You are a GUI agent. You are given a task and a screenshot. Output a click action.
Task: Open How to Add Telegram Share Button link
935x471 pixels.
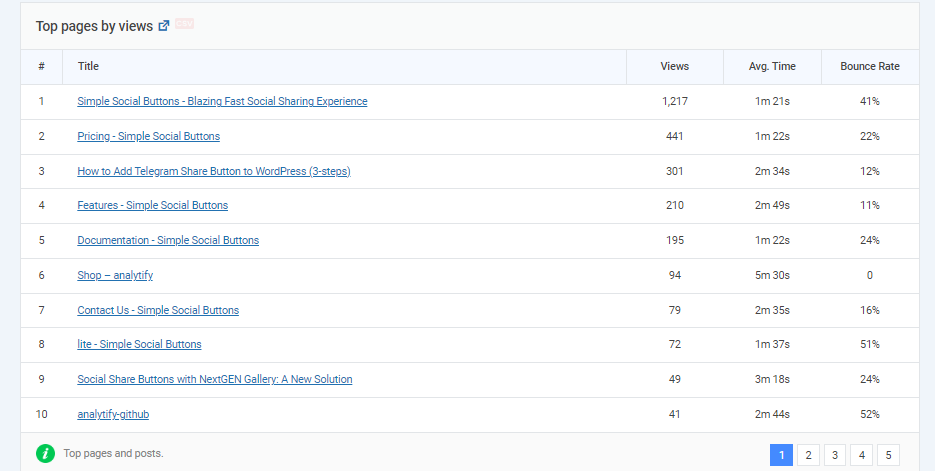pos(214,171)
